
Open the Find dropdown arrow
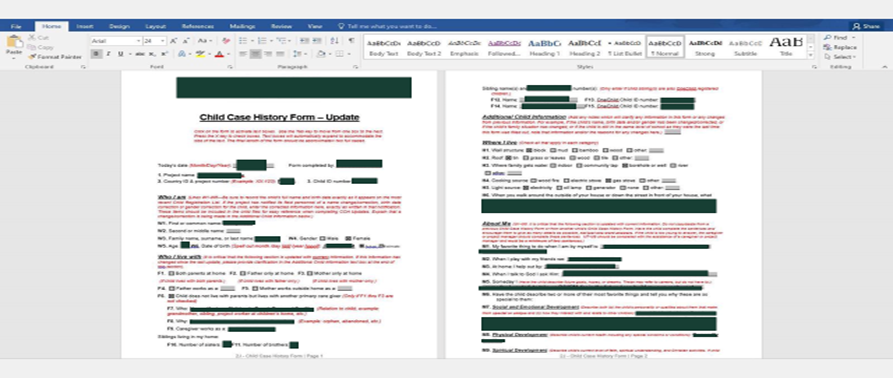pos(853,38)
